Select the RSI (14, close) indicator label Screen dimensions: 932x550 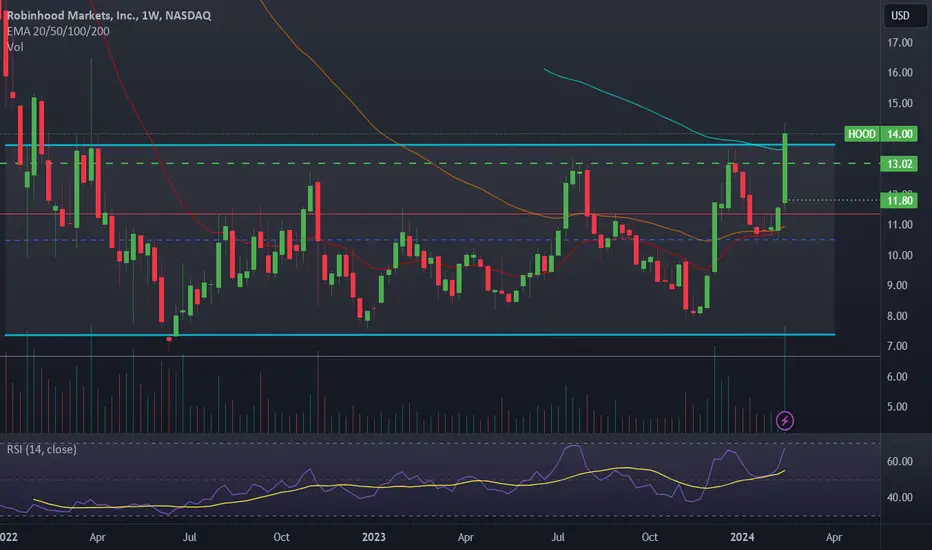(x=42, y=450)
